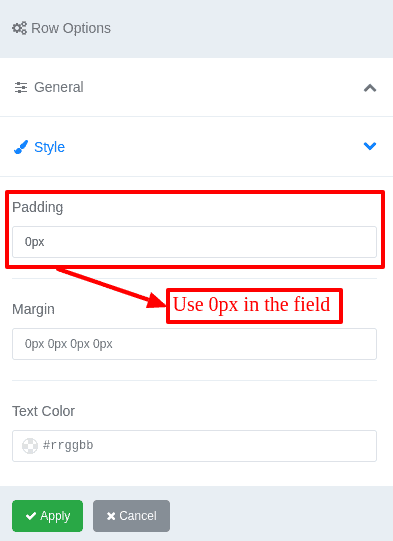Click the Text Color label
393x541 pixels.
43,411
